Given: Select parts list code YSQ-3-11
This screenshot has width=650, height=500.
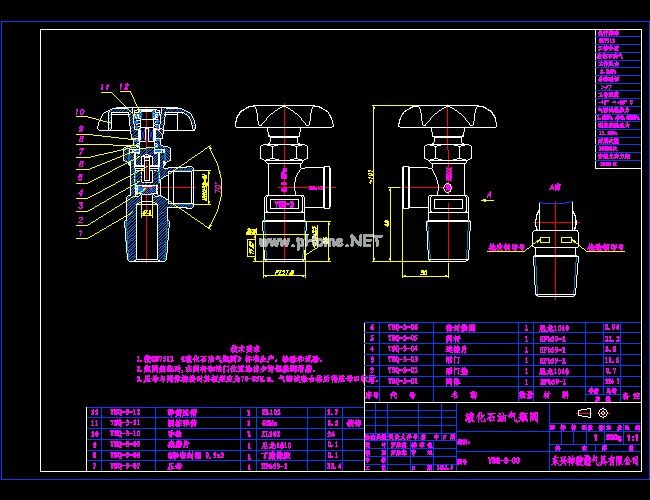Looking at the screenshot, I should tap(125, 423).
